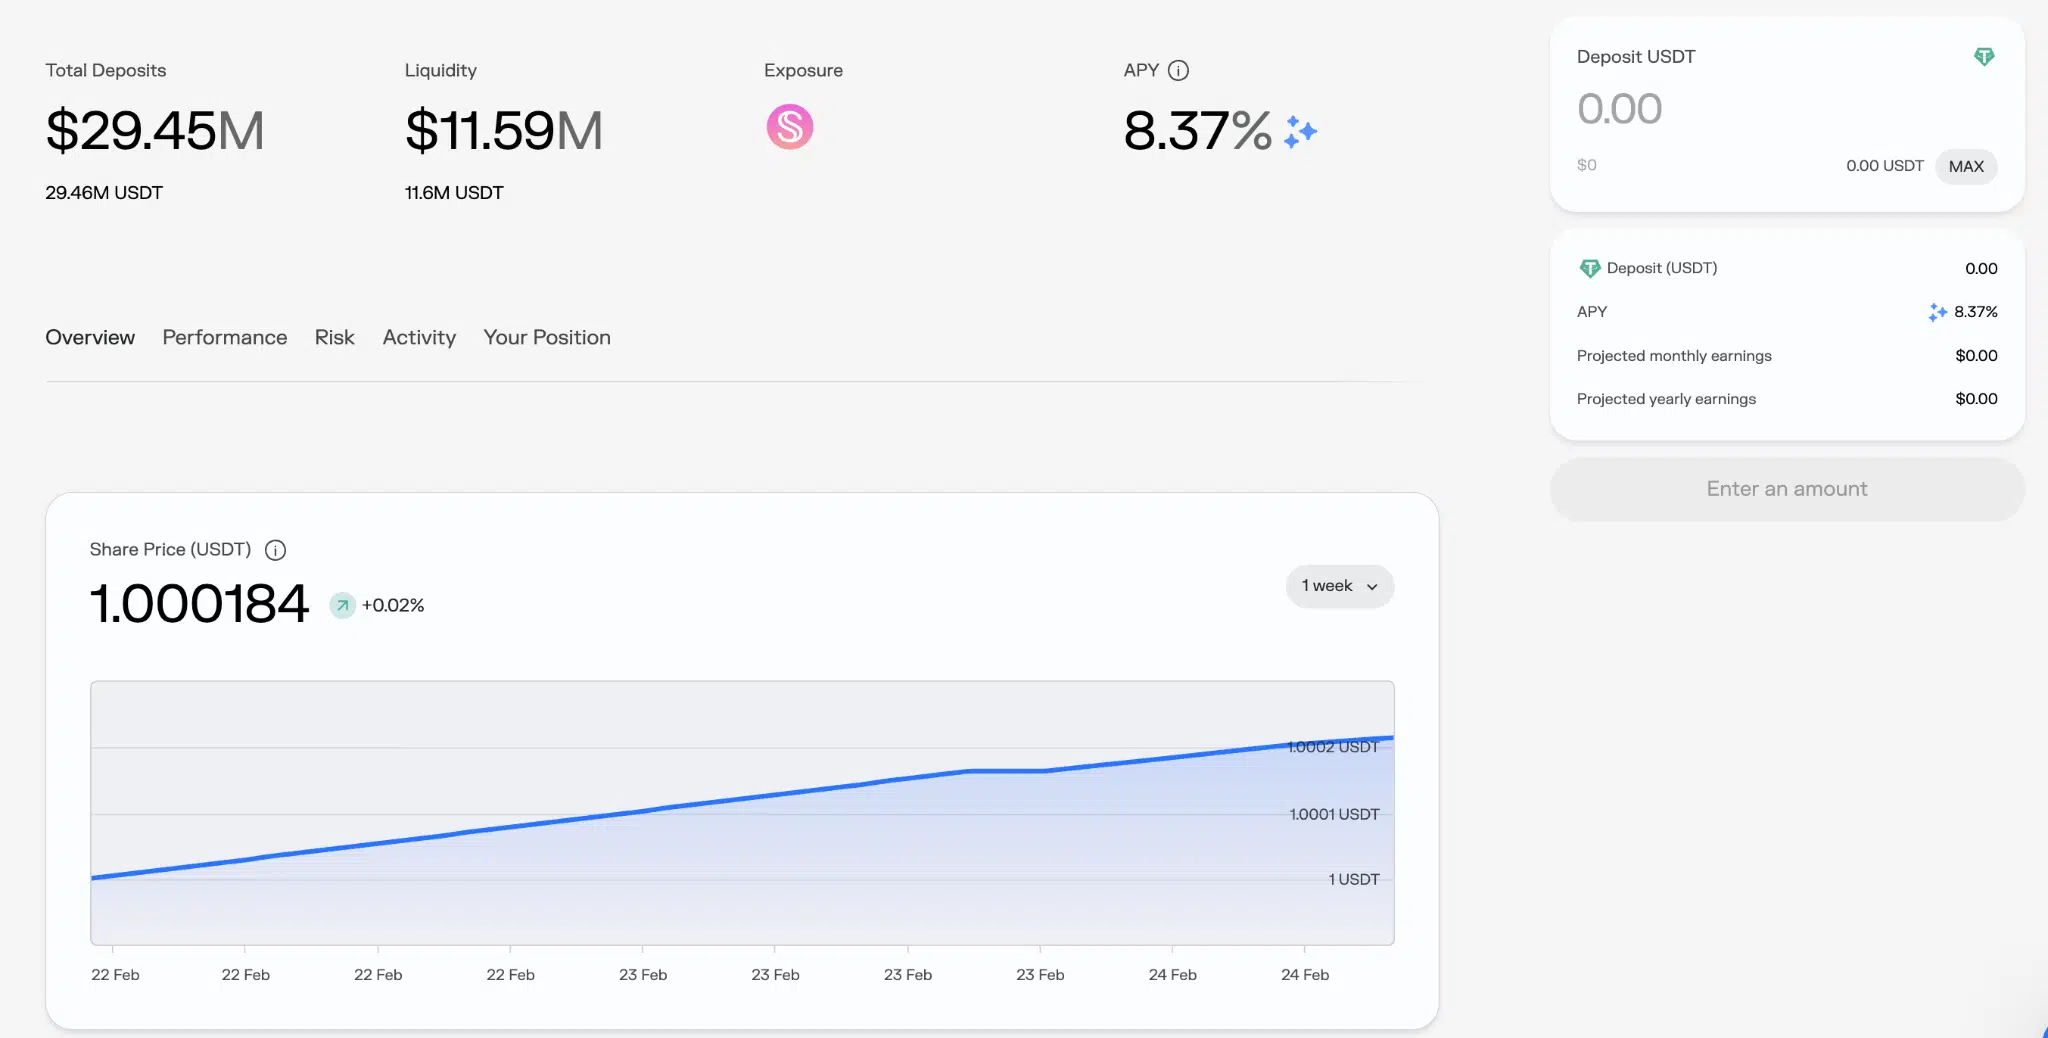Click the 1.0001 USDT axis label
Screen dimensions: 2048x1038
click(1334, 814)
